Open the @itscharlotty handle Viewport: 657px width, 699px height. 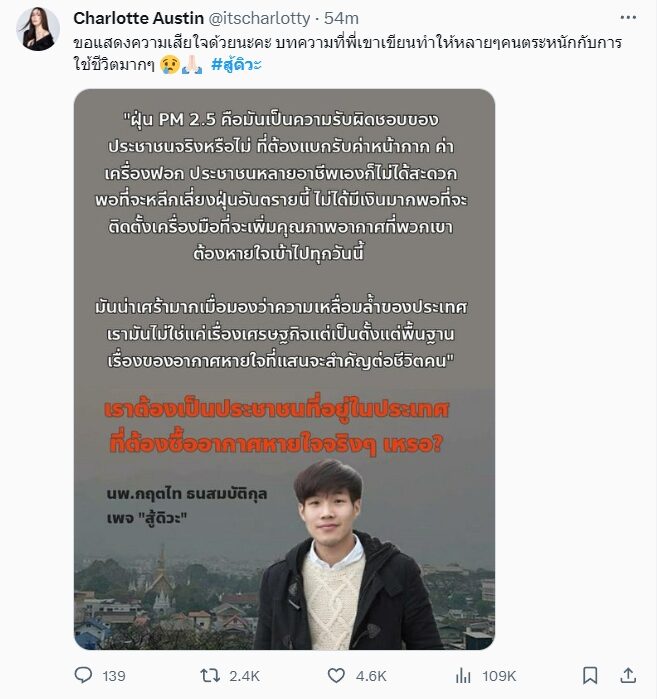[x=259, y=18]
